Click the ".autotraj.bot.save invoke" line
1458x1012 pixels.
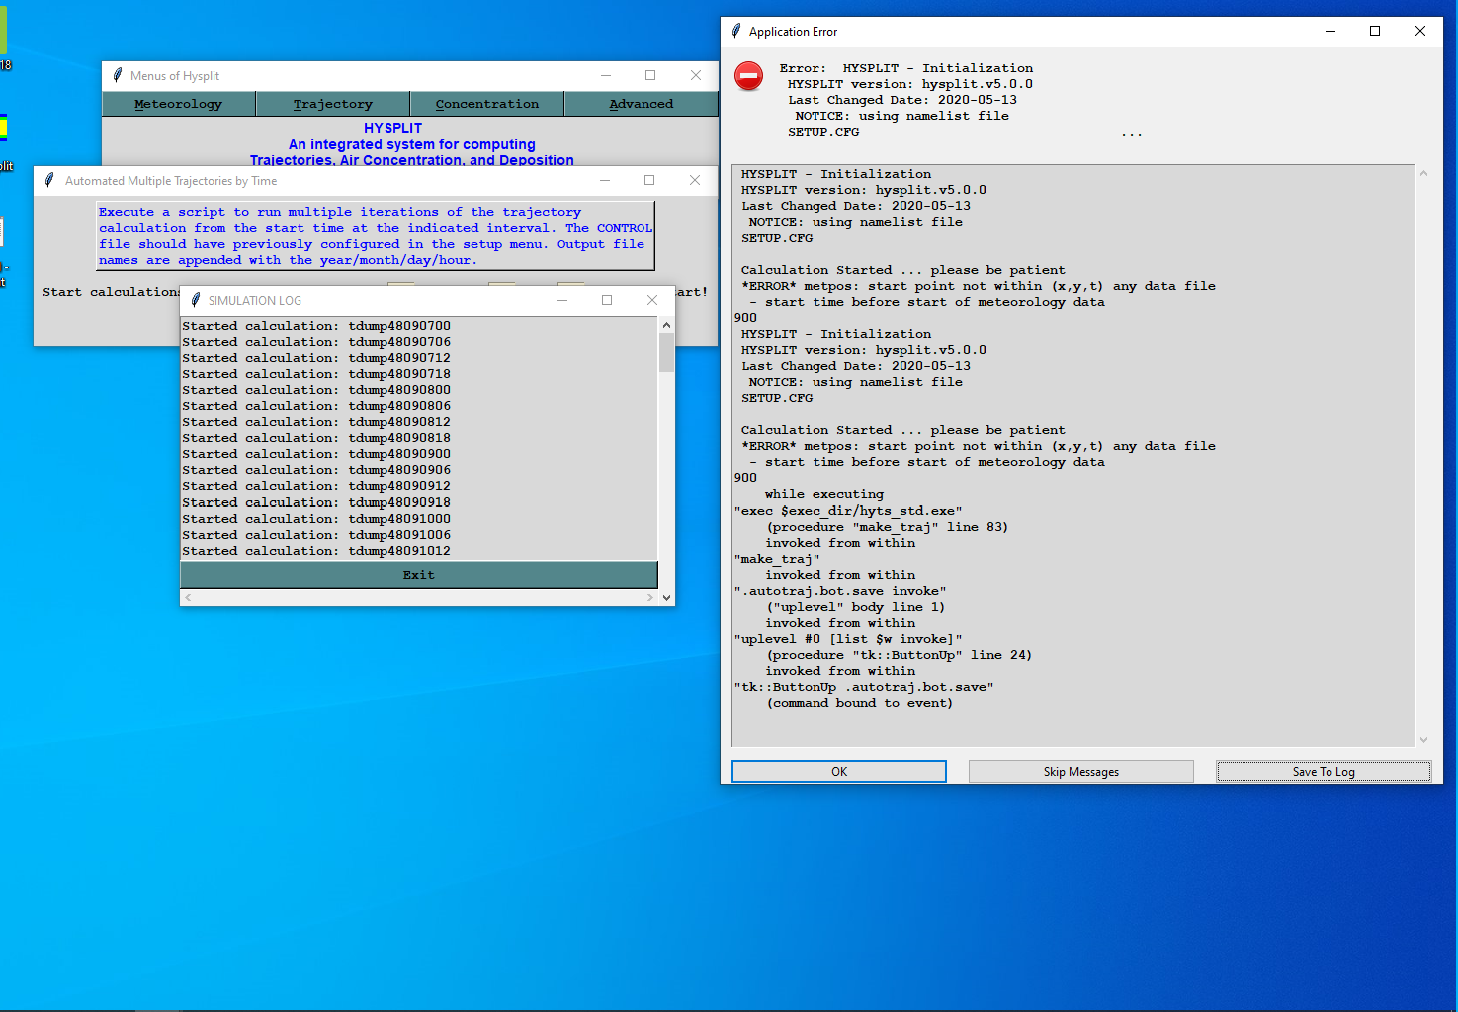[x=840, y=591]
